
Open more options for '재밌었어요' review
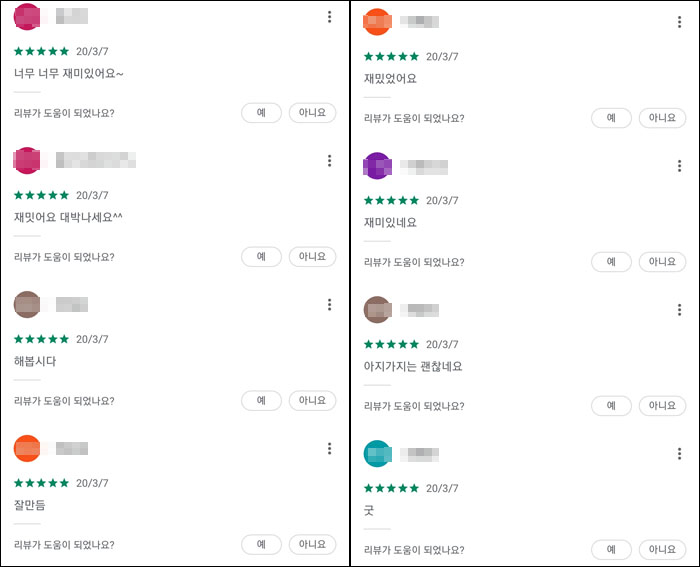click(679, 22)
